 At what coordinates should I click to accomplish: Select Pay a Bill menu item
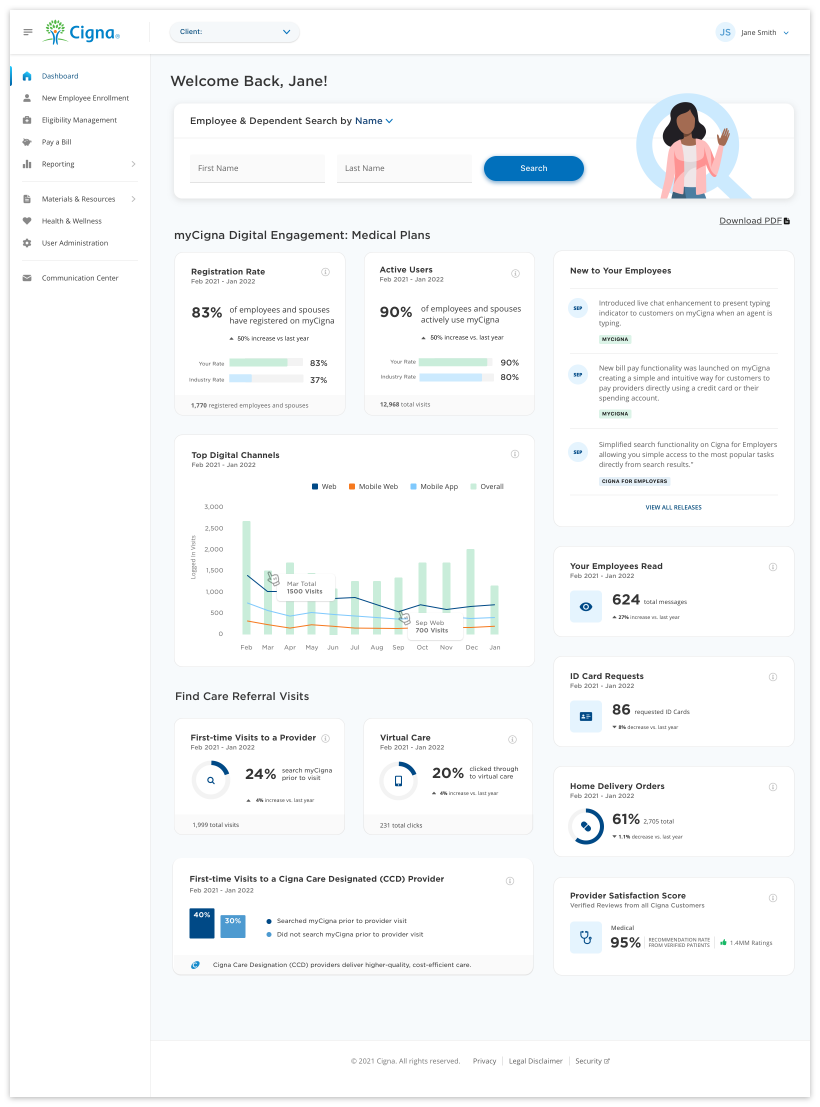coord(57,142)
